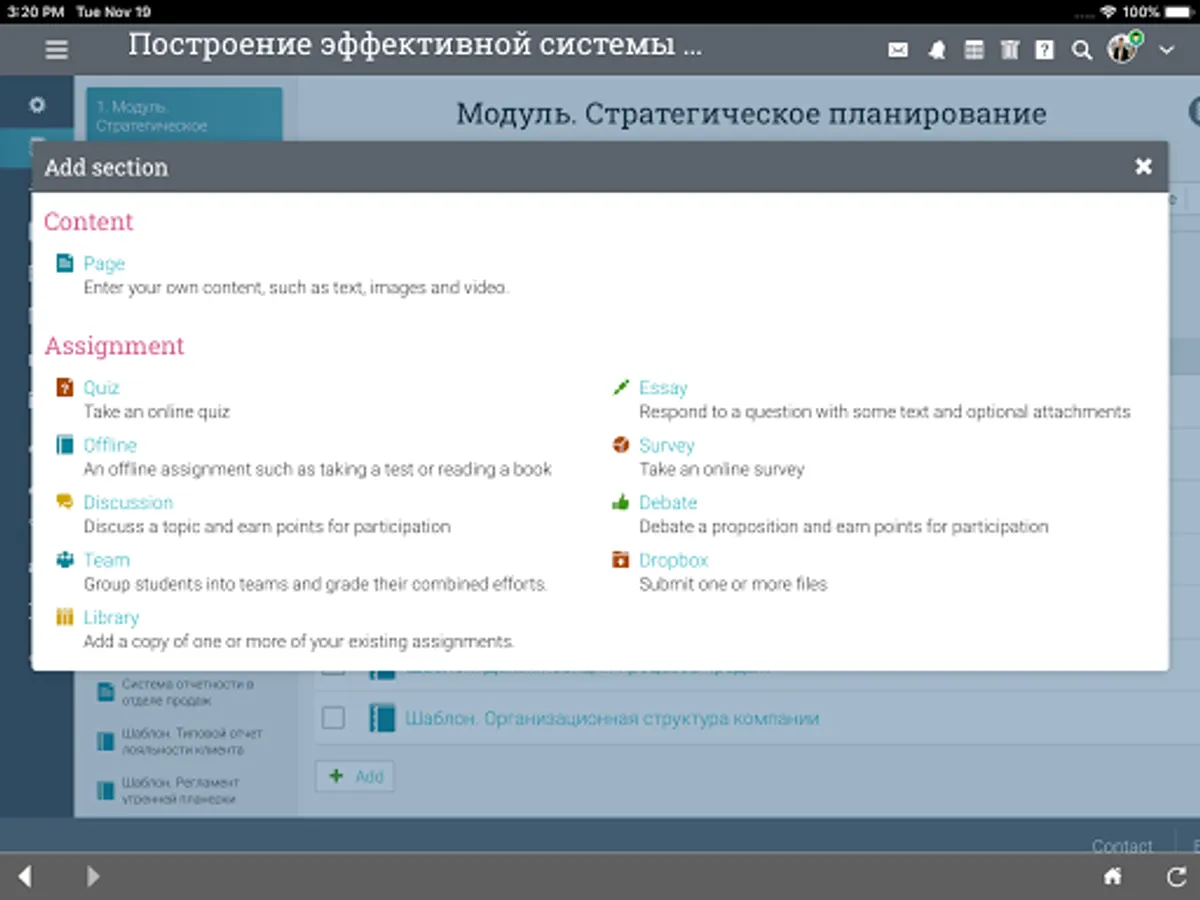Click the course title Построение эффективной системы
Viewport: 1200px width, 900px height.
pos(415,46)
